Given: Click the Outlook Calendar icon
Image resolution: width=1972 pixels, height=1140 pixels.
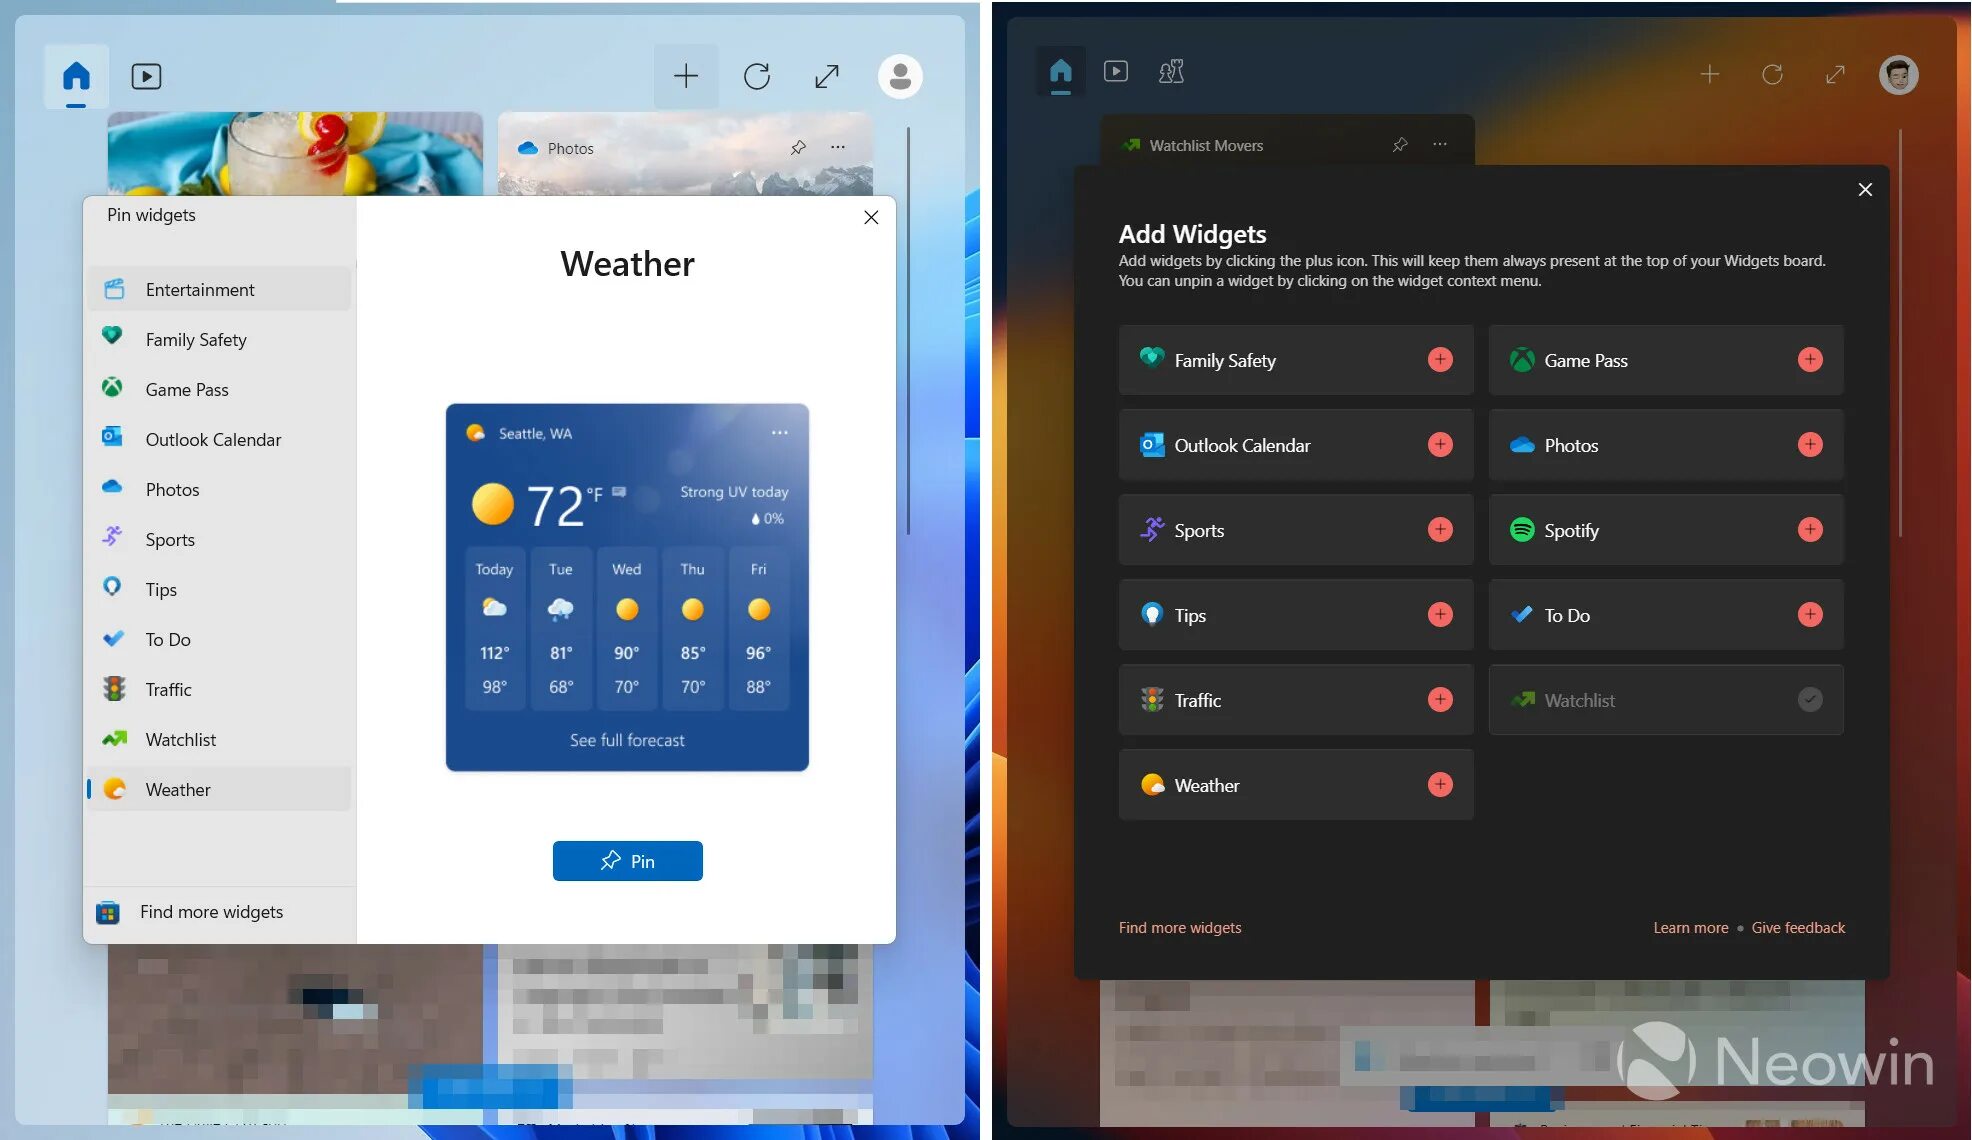Looking at the screenshot, I should coord(113,438).
